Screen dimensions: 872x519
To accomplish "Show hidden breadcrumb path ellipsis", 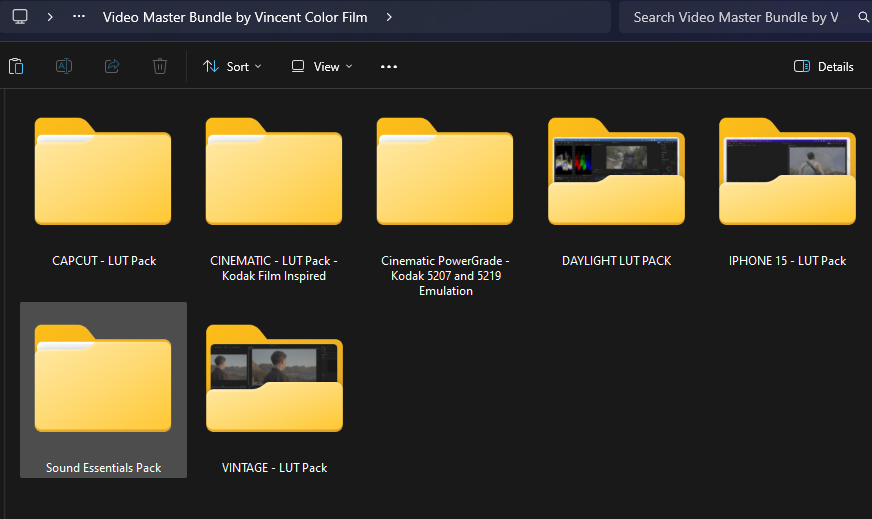I will 79,17.
